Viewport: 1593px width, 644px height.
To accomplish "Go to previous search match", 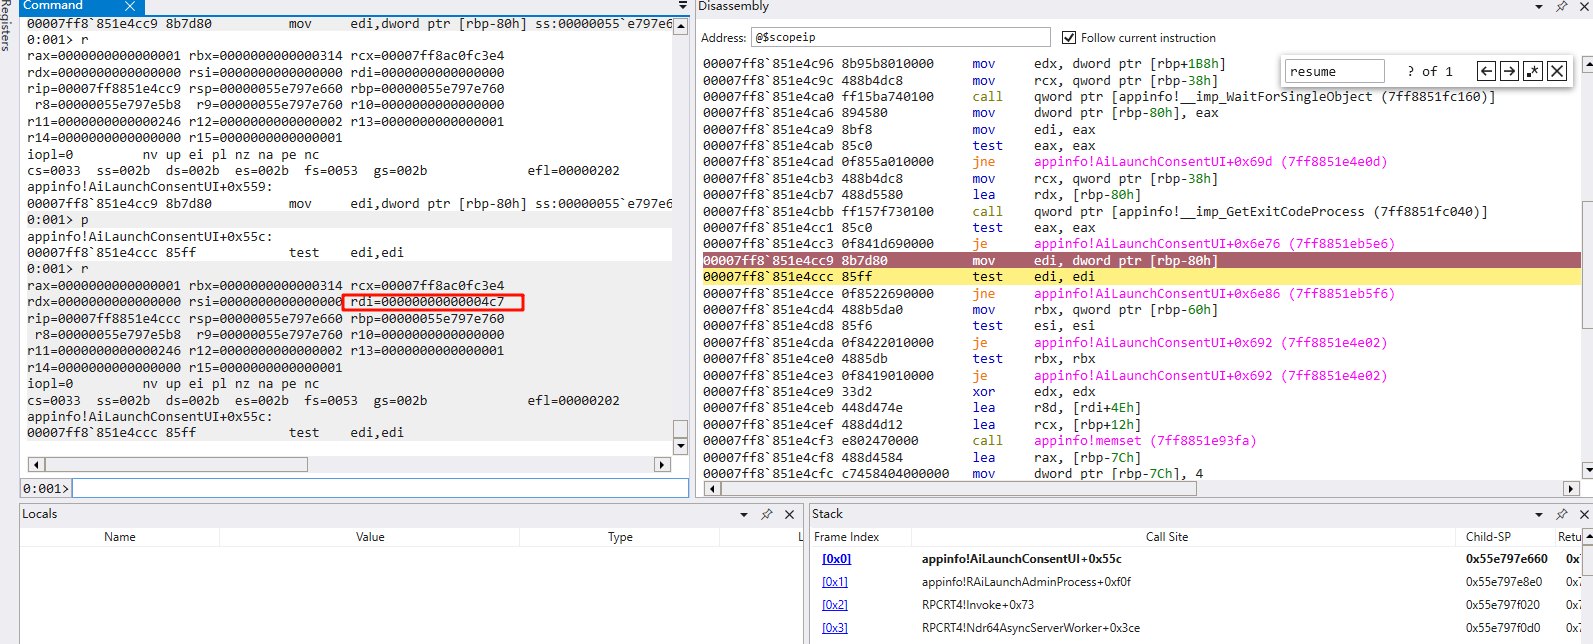I will (x=1486, y=71).
